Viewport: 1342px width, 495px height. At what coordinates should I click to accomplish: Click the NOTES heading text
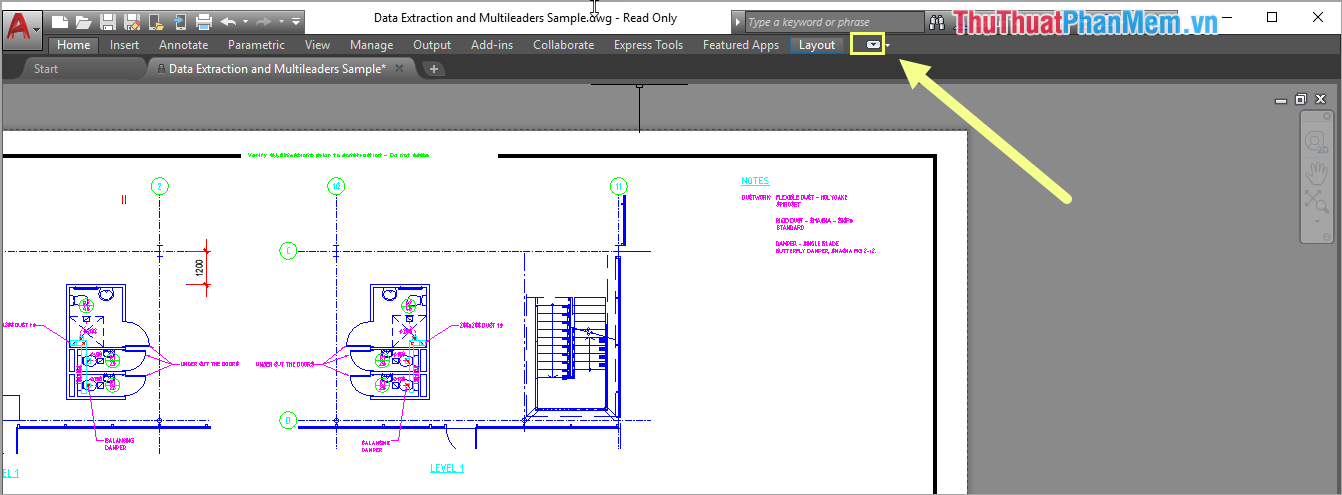(x=755, y=181)
